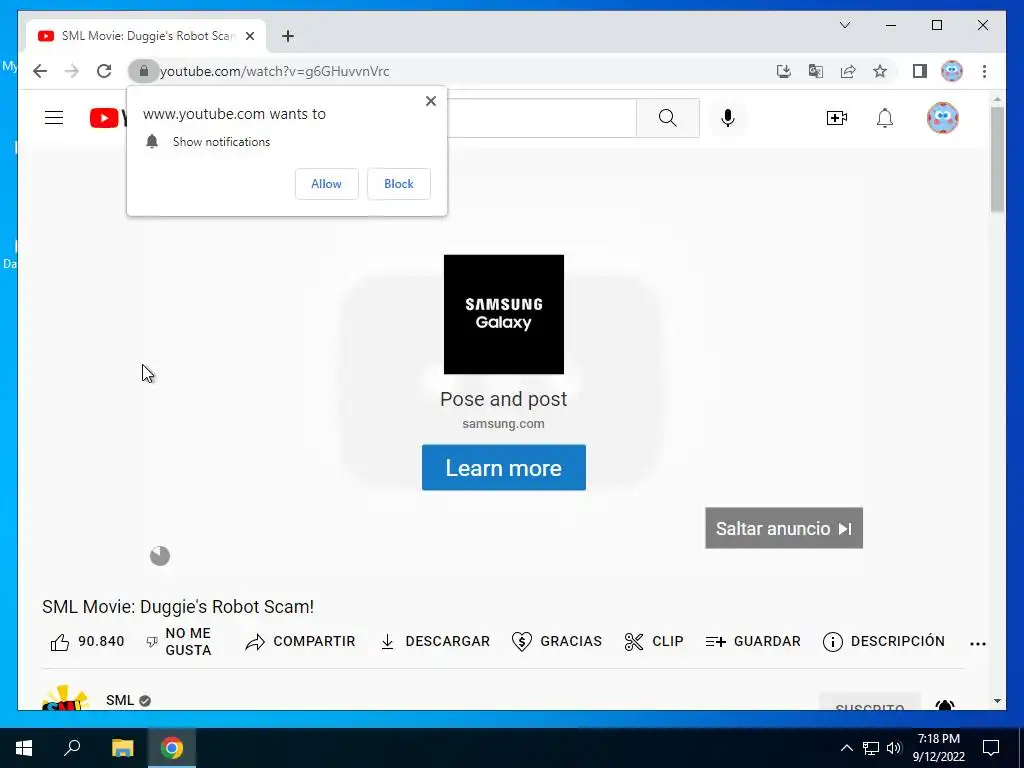Image resolution: width=1024 pixels, height=768 pixels.
Task: Open the more actions ellipsis below video
Action: [x=978, y=643]
